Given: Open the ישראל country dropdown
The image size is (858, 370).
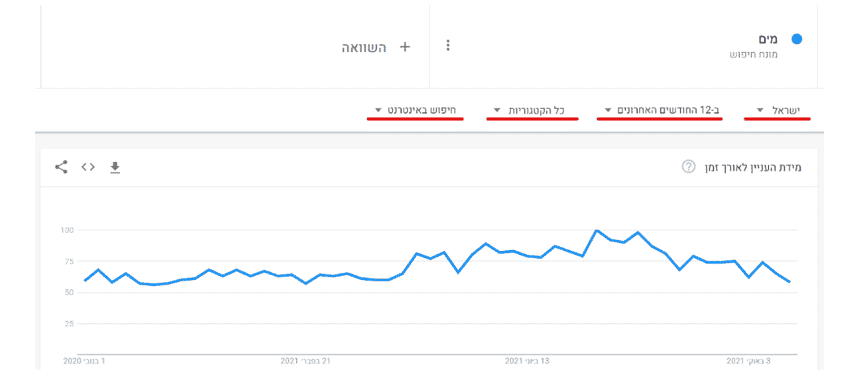Looking at the screenshot, I should coord(778,111).
